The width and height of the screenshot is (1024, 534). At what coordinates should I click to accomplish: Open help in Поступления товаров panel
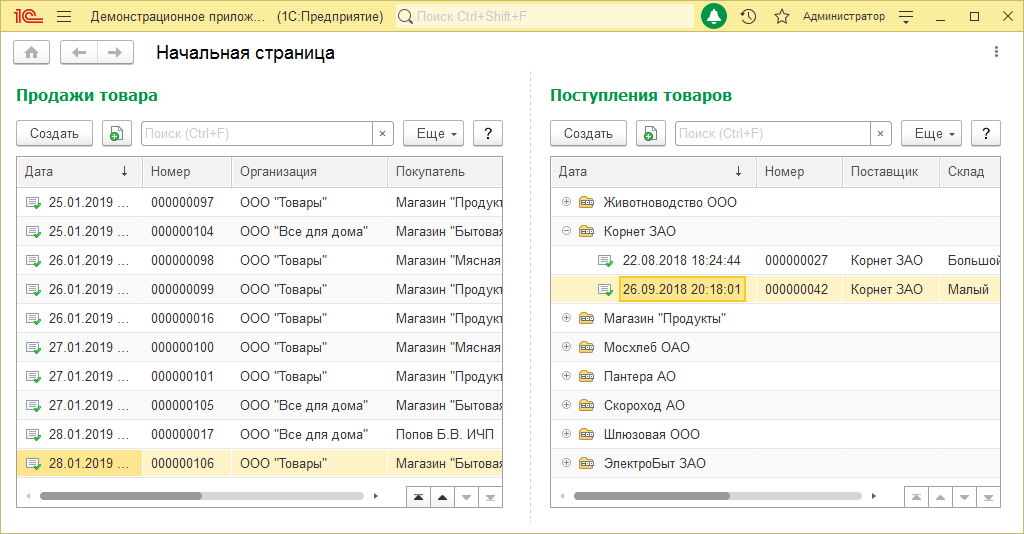[x=986, y=133]
